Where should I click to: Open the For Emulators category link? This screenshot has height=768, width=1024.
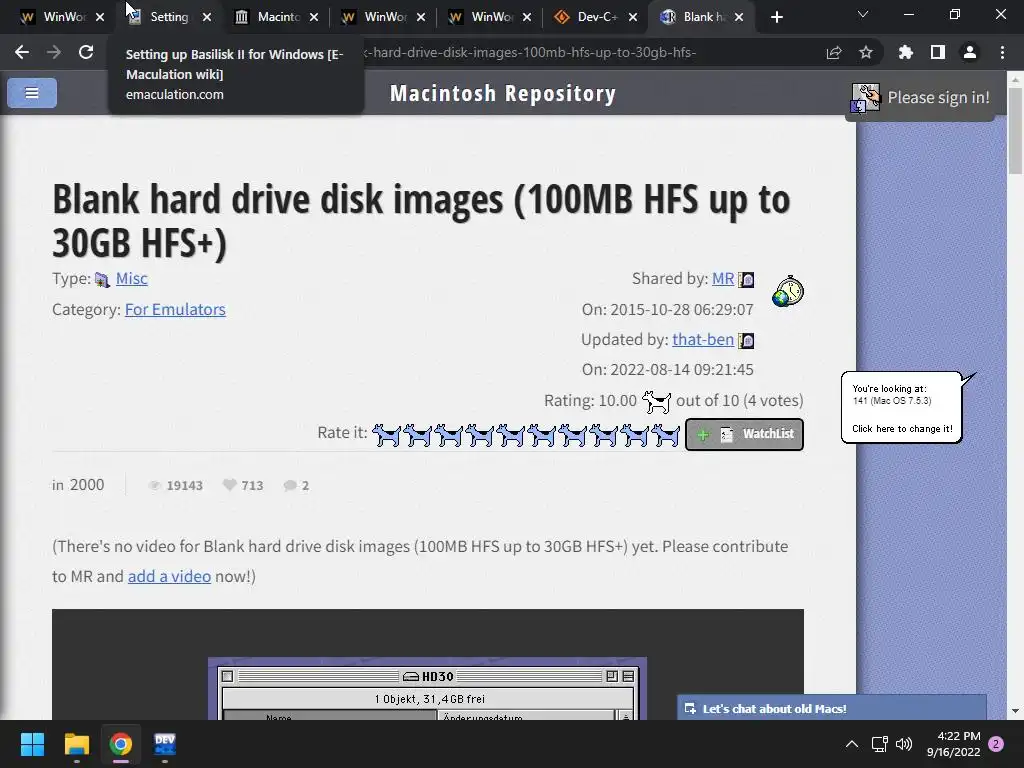pyautogui.click(x=175, y=309)
